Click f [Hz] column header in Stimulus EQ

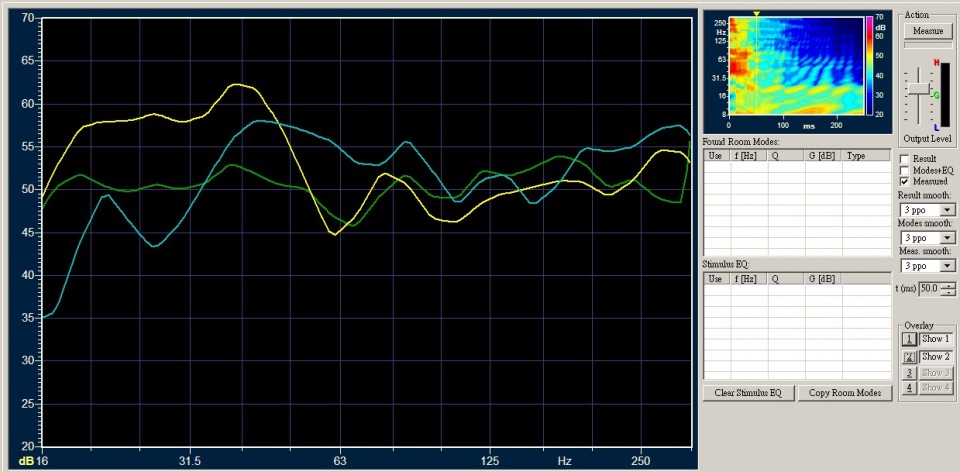point(748,279)
